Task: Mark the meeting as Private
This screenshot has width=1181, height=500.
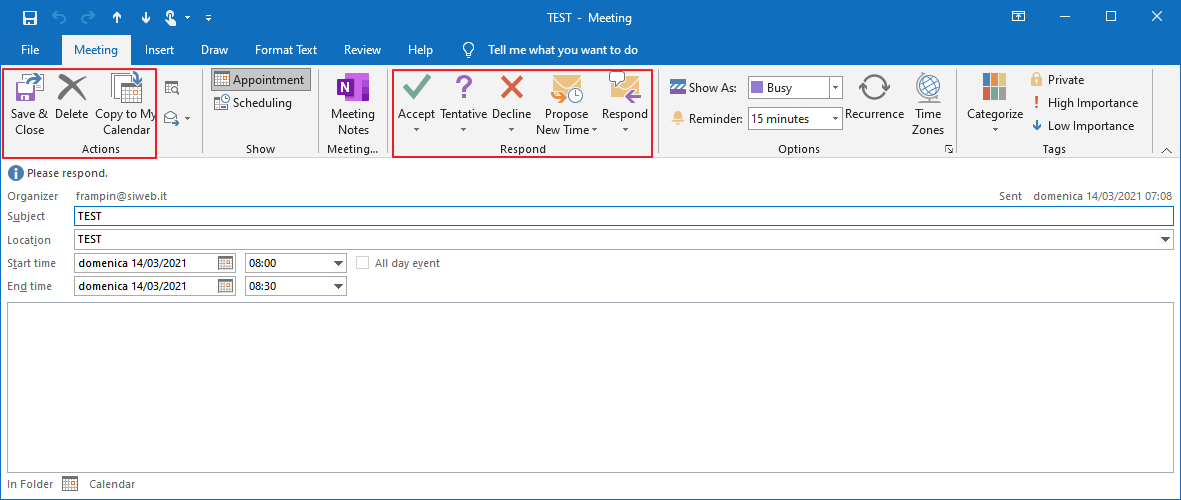Action: coord(1057,80)
